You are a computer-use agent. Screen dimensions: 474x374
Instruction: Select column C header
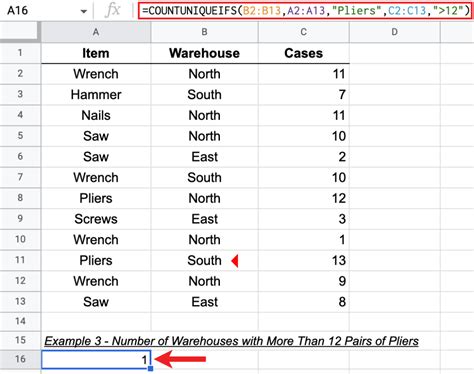[304, 32]
